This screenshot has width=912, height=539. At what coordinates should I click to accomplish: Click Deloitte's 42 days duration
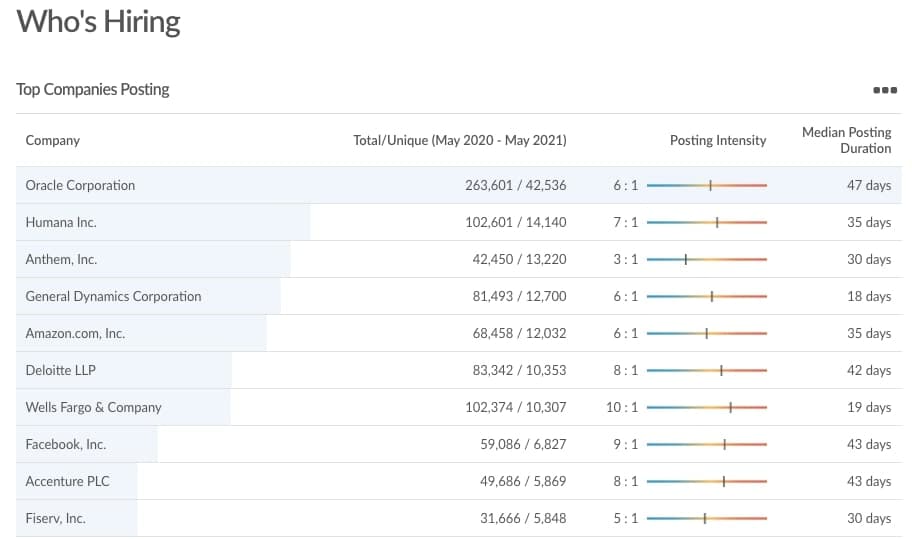pyautogui.click(x=869, y=370)
